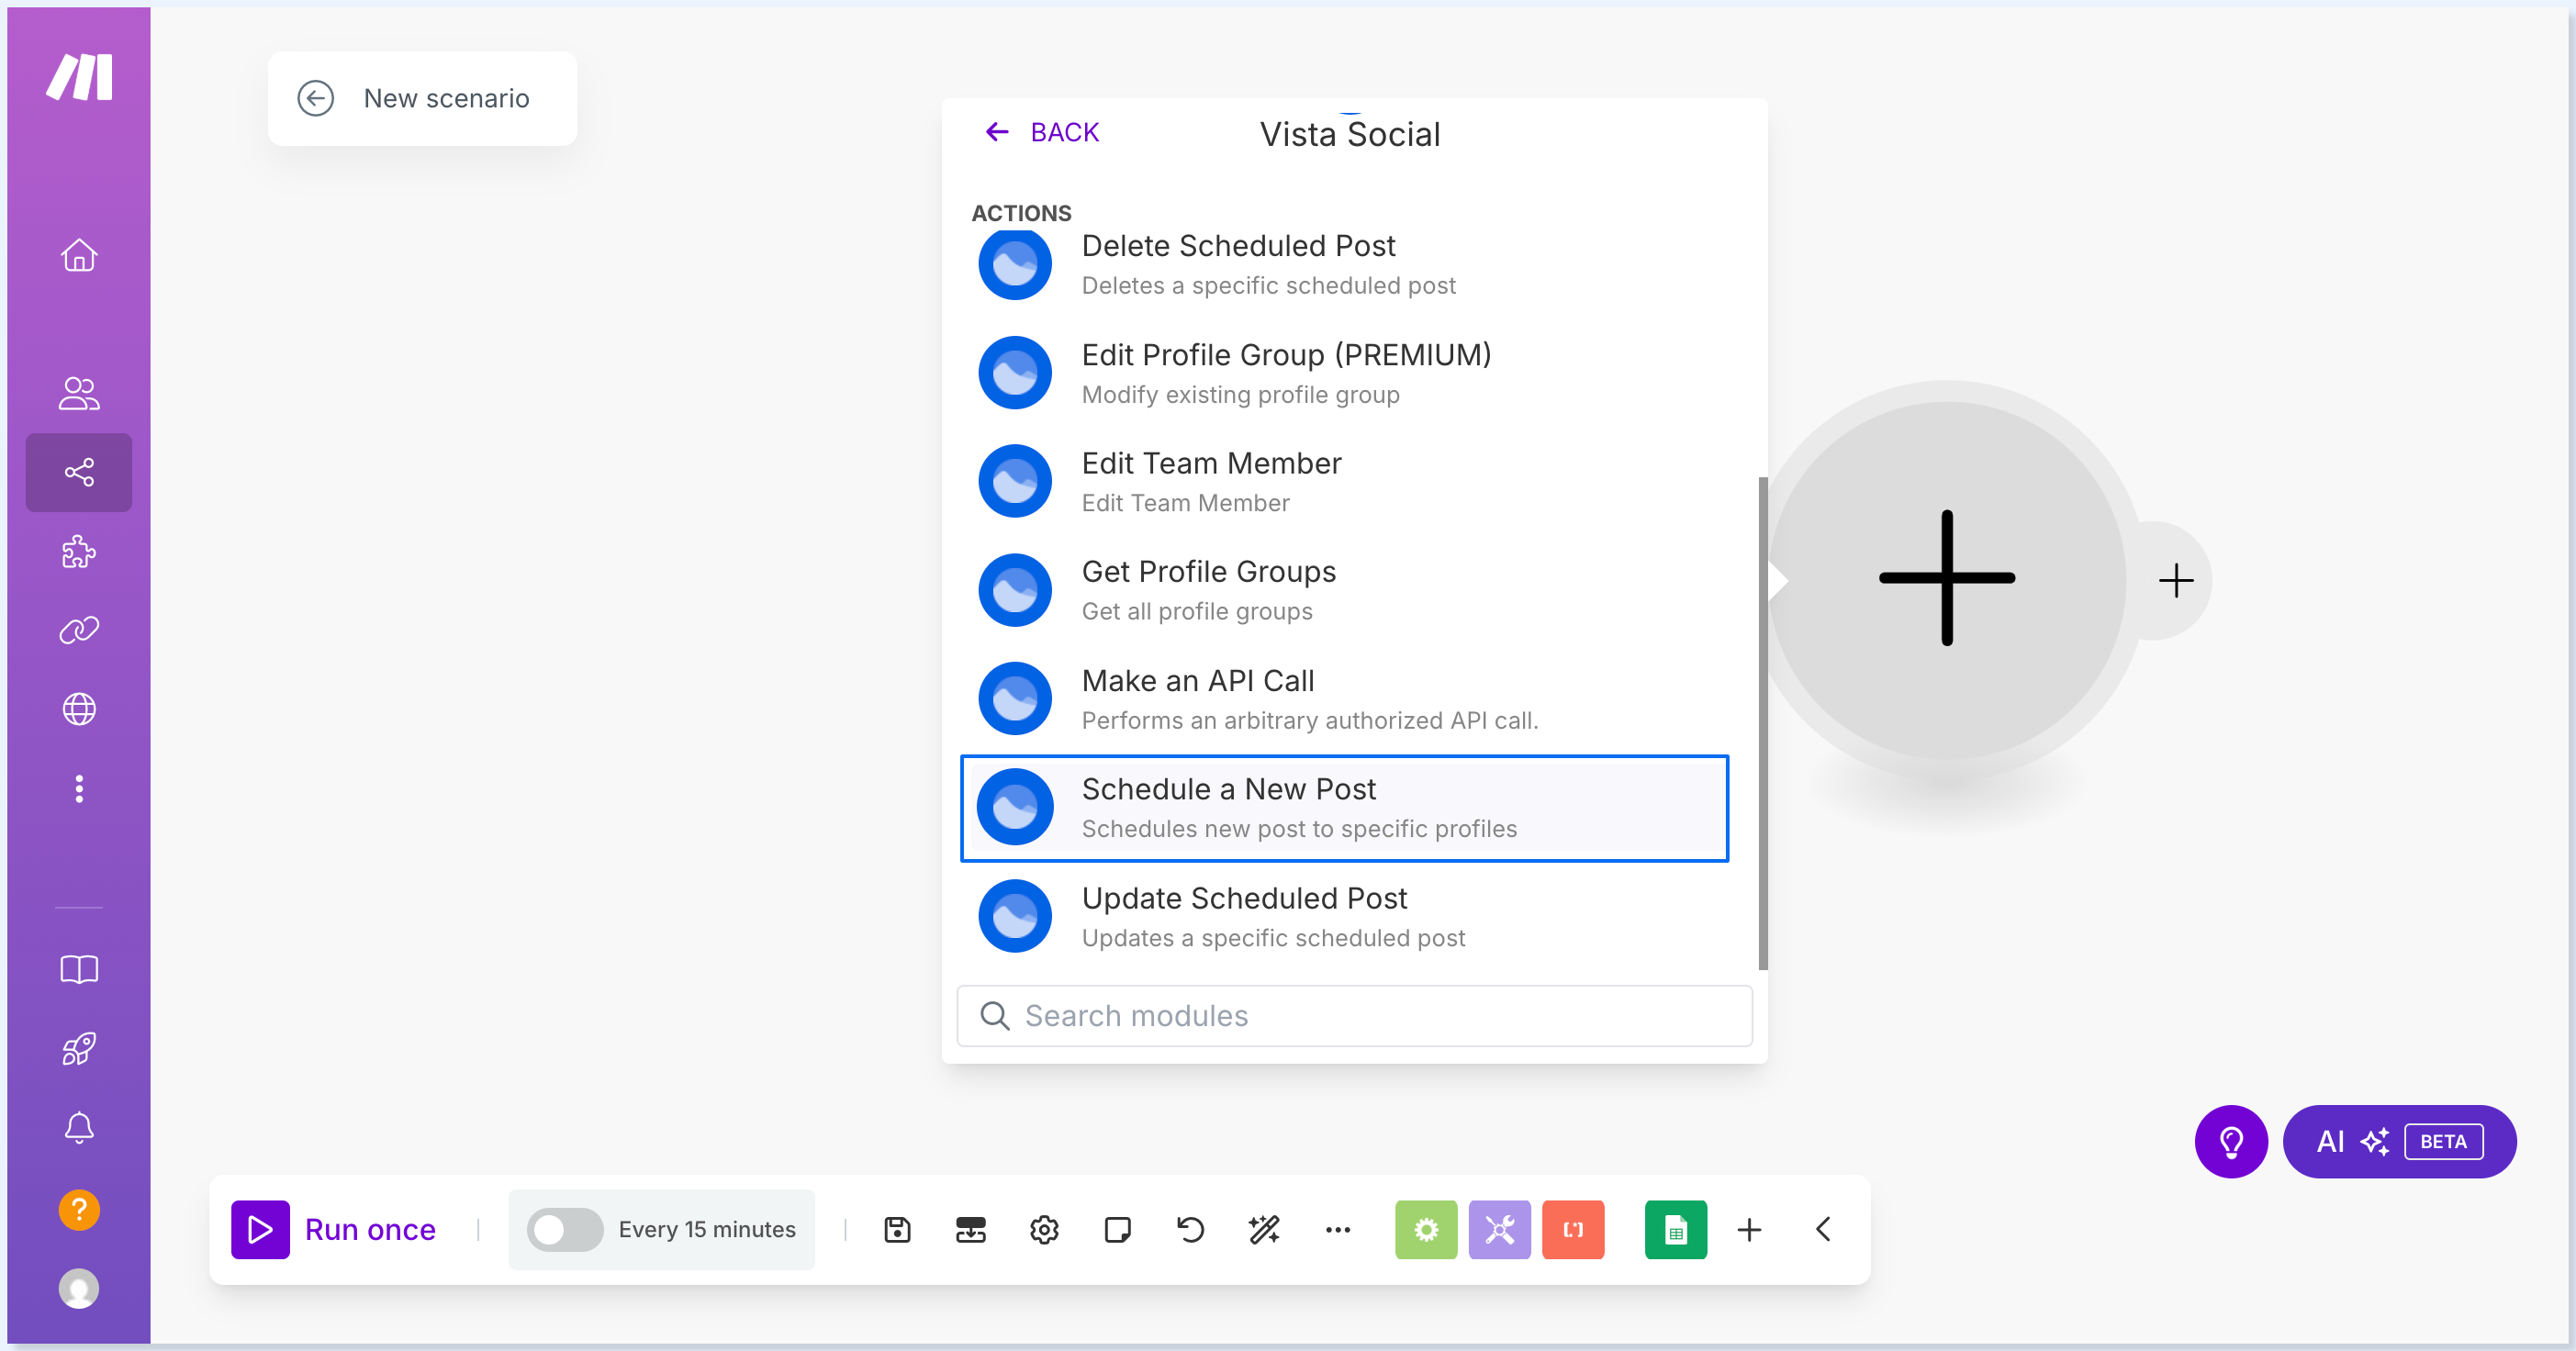Click the Get all profile groups description
Screen dimensions: 2576x1351
click(x=1197, y=612)
